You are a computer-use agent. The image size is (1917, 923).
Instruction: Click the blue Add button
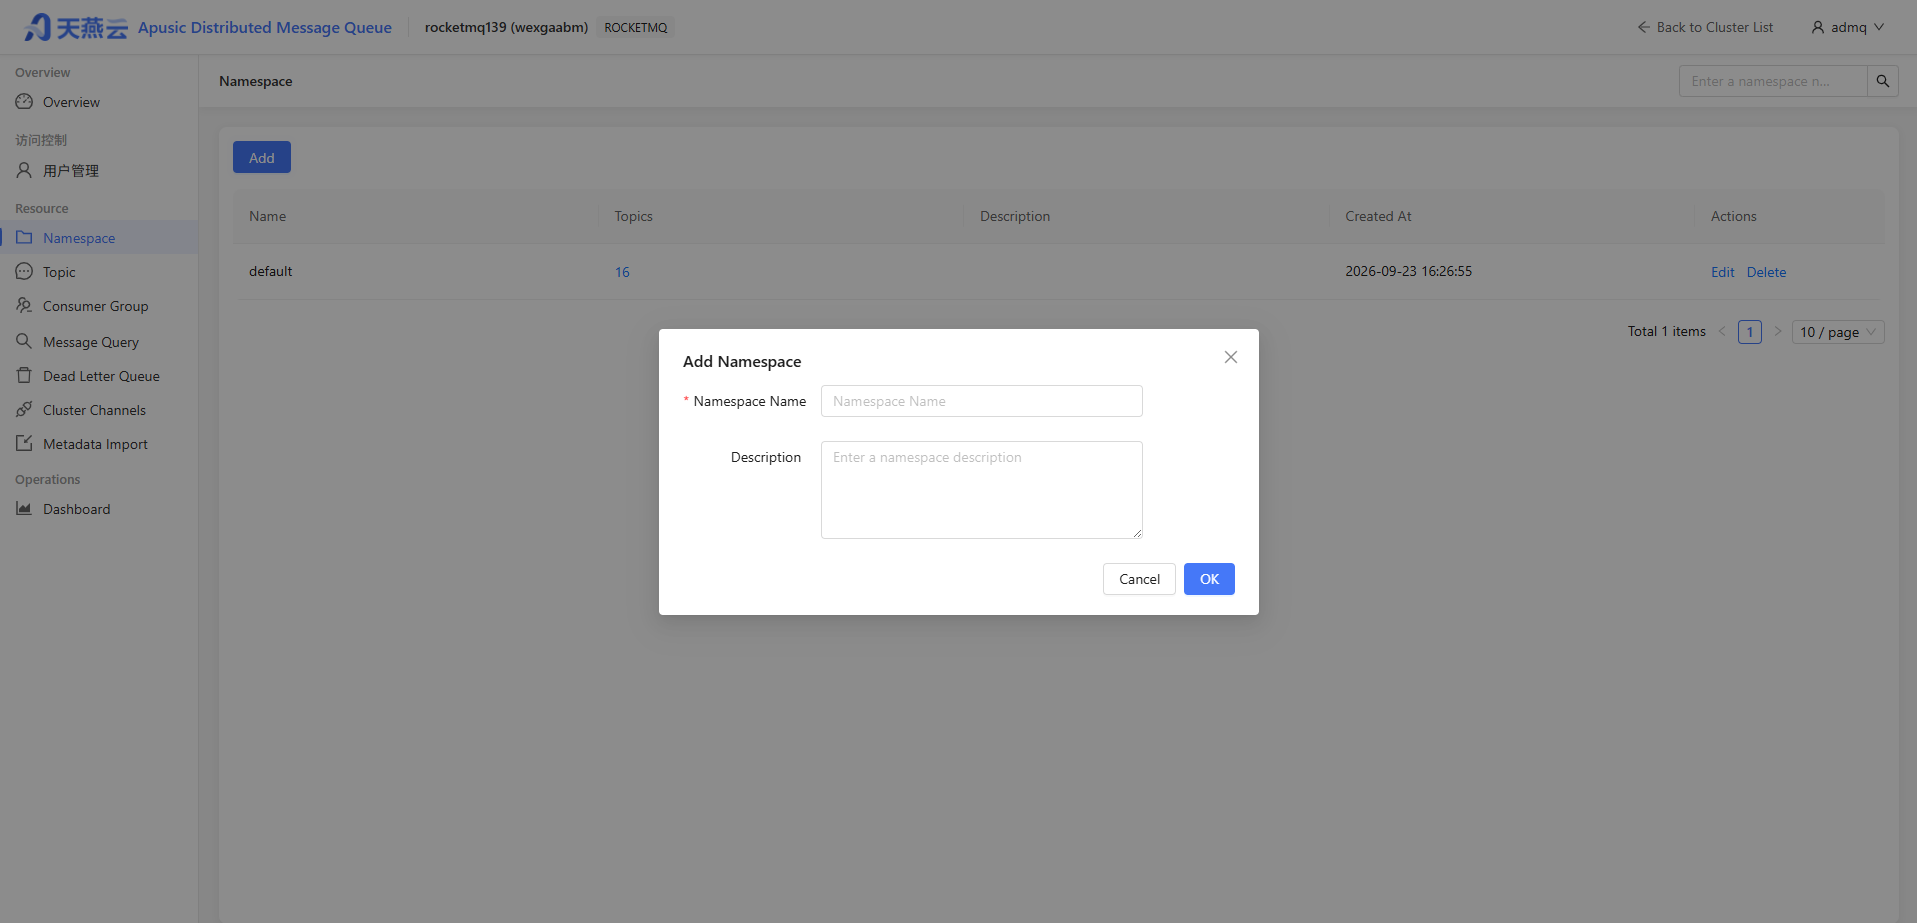click(x=262, y=157)
